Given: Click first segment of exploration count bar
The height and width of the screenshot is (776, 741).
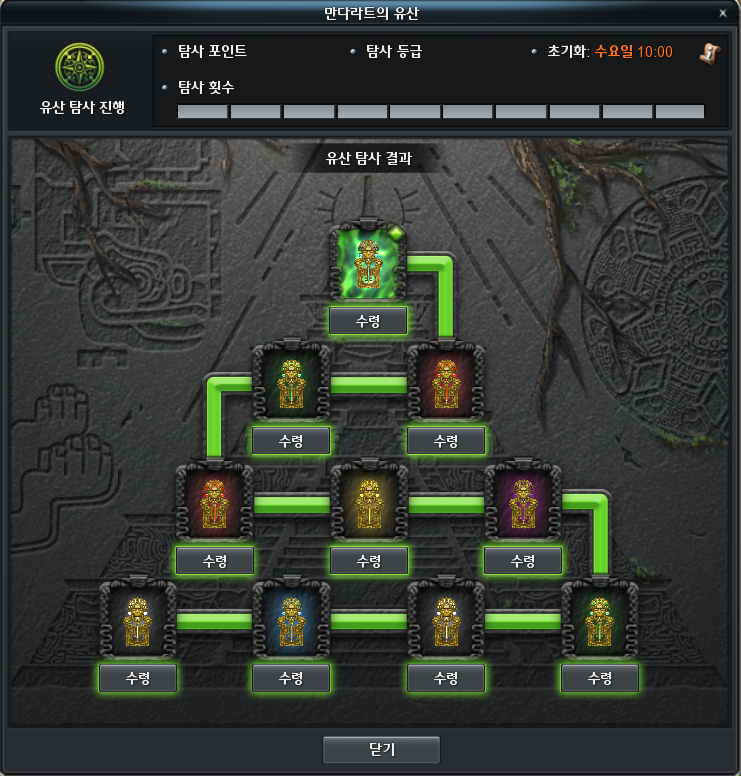Looking at the screenshot, I should tap(202, 111).
